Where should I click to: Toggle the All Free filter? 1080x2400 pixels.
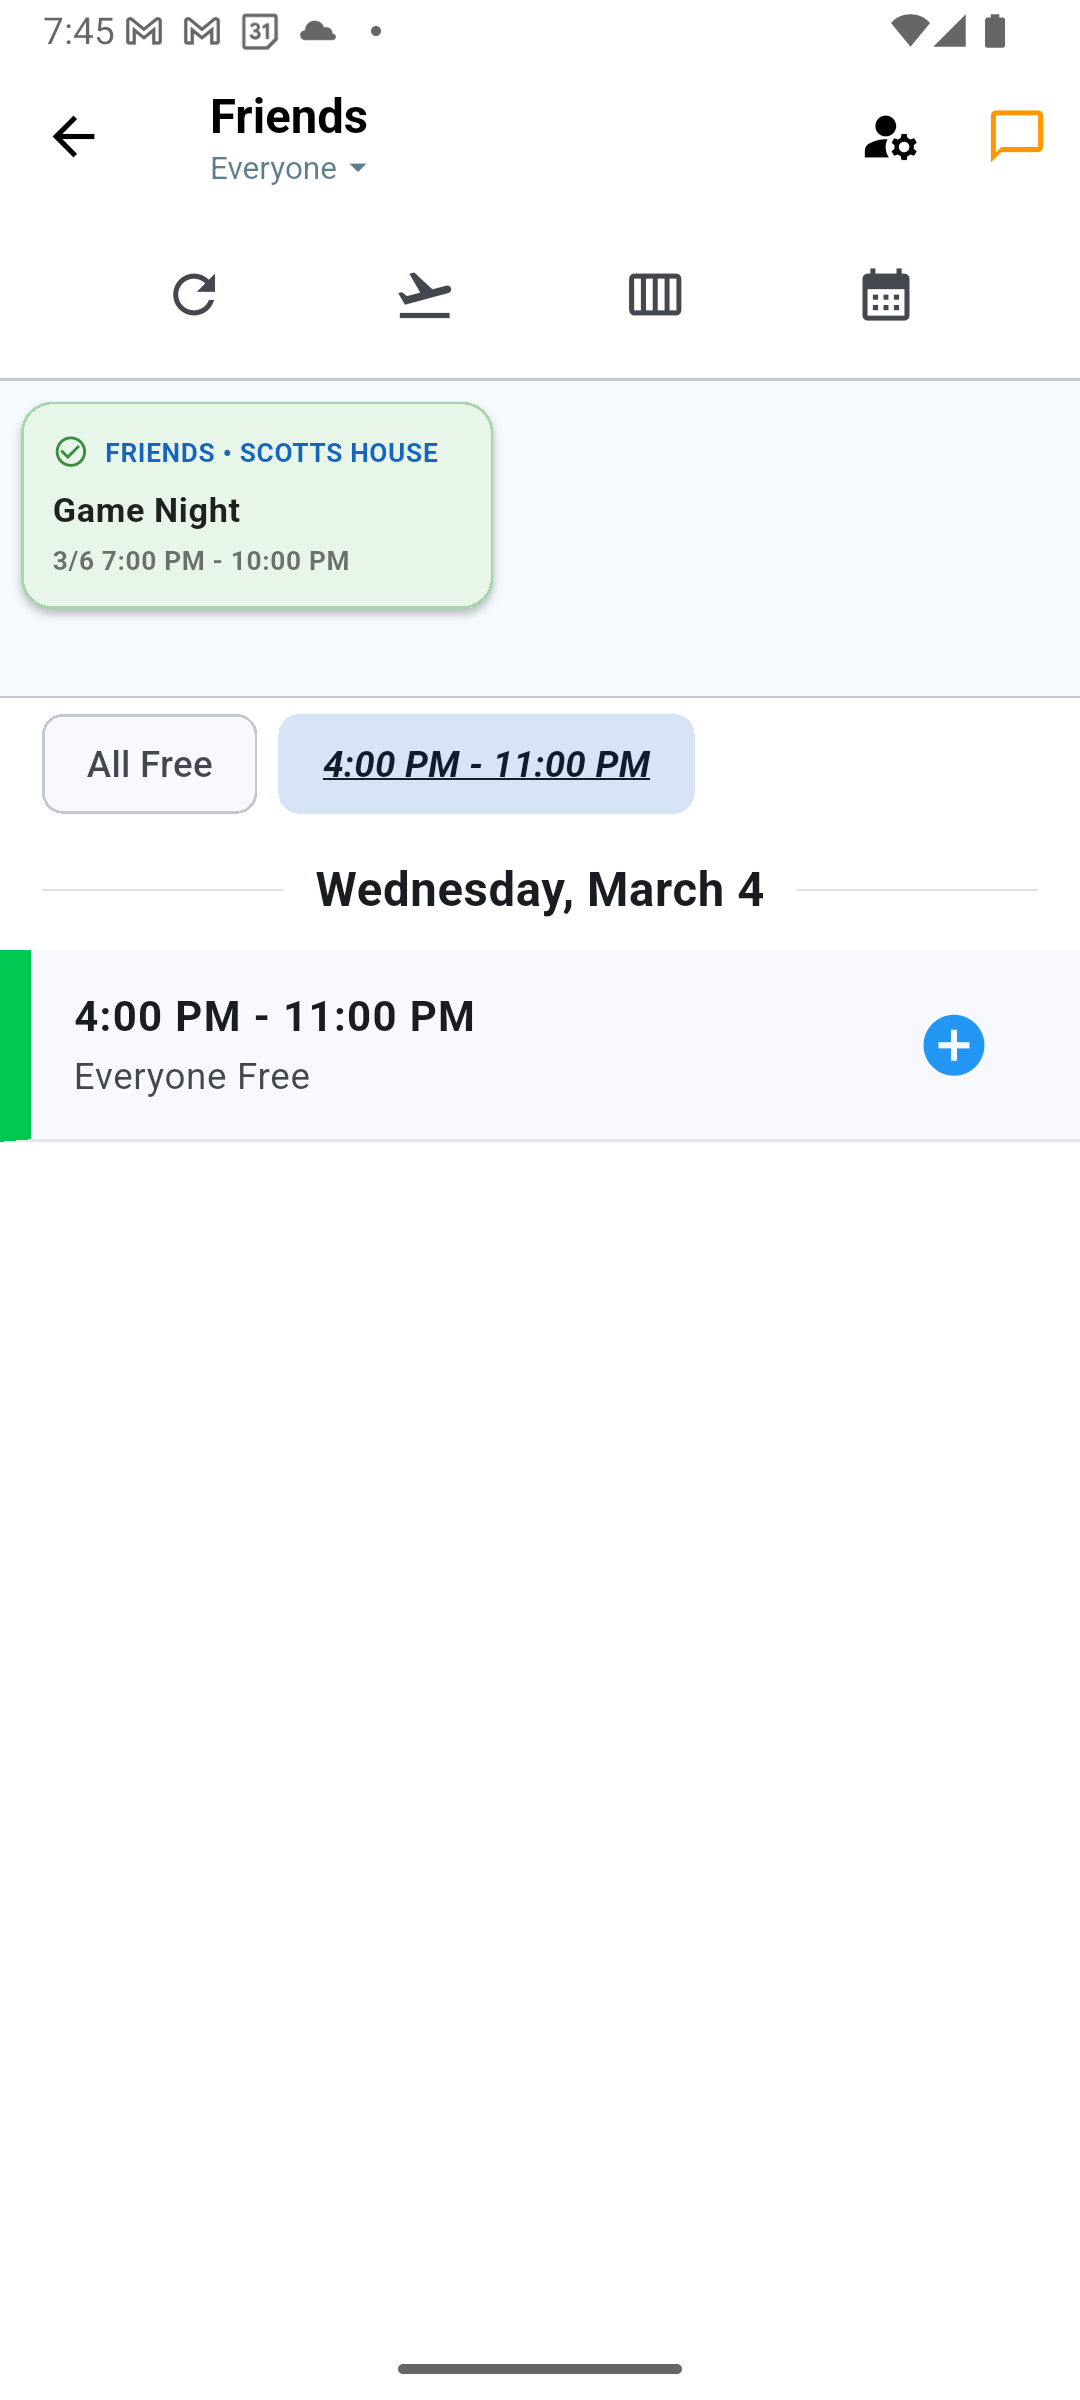(x=149, y=764)
